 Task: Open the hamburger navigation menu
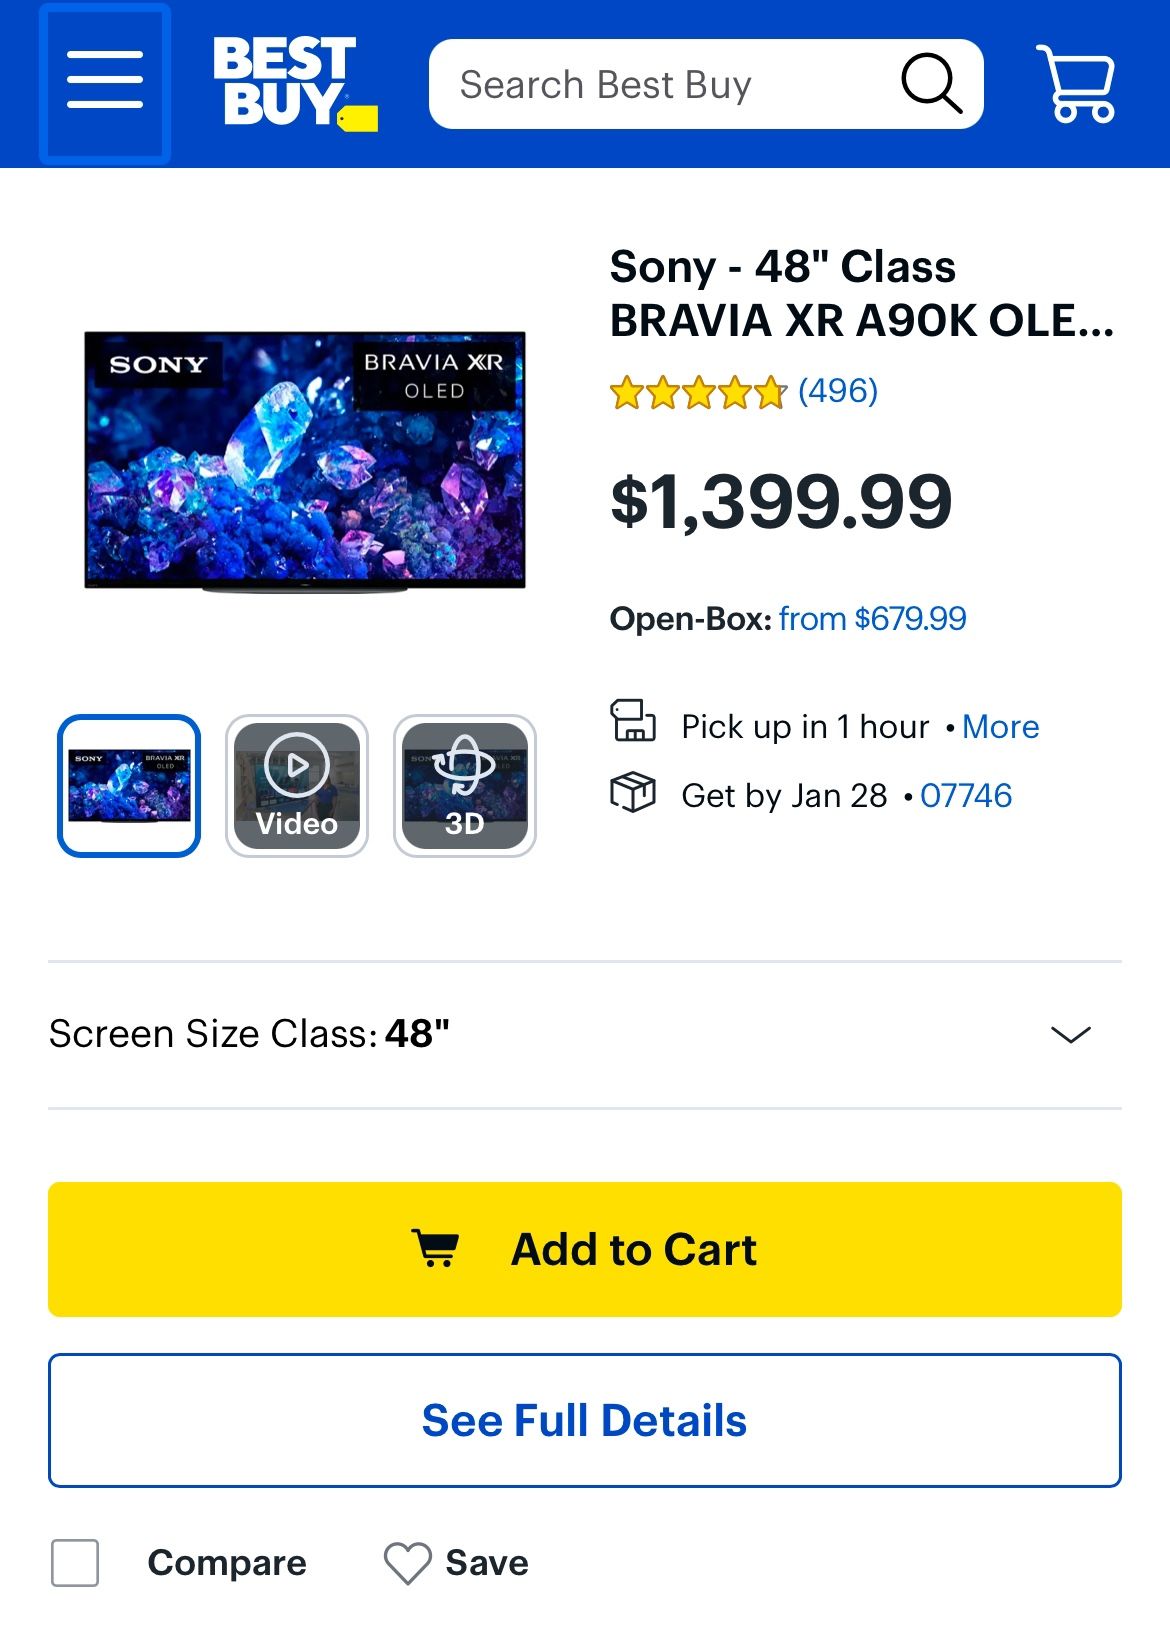[x=104, y=83]
